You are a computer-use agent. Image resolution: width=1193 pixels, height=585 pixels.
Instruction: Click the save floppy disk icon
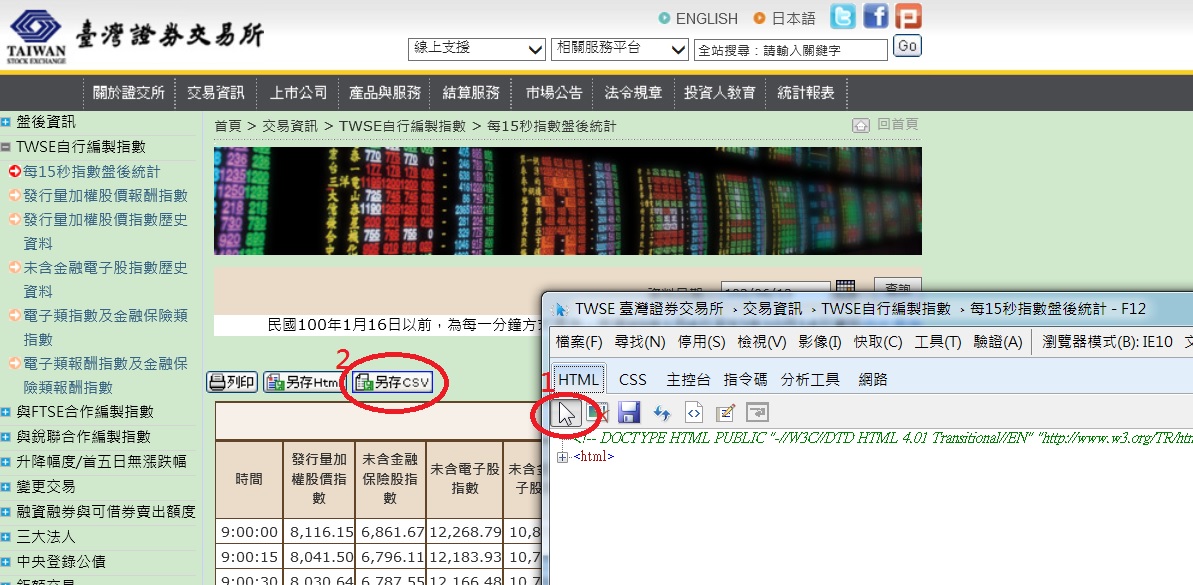click(628, 413)
